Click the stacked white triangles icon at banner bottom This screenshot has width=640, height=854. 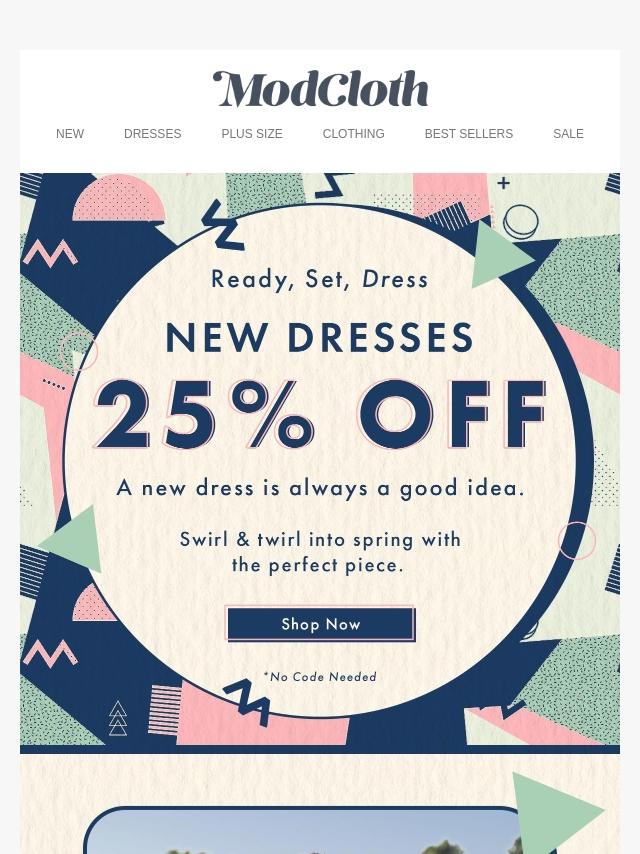[x=118, y=719]
